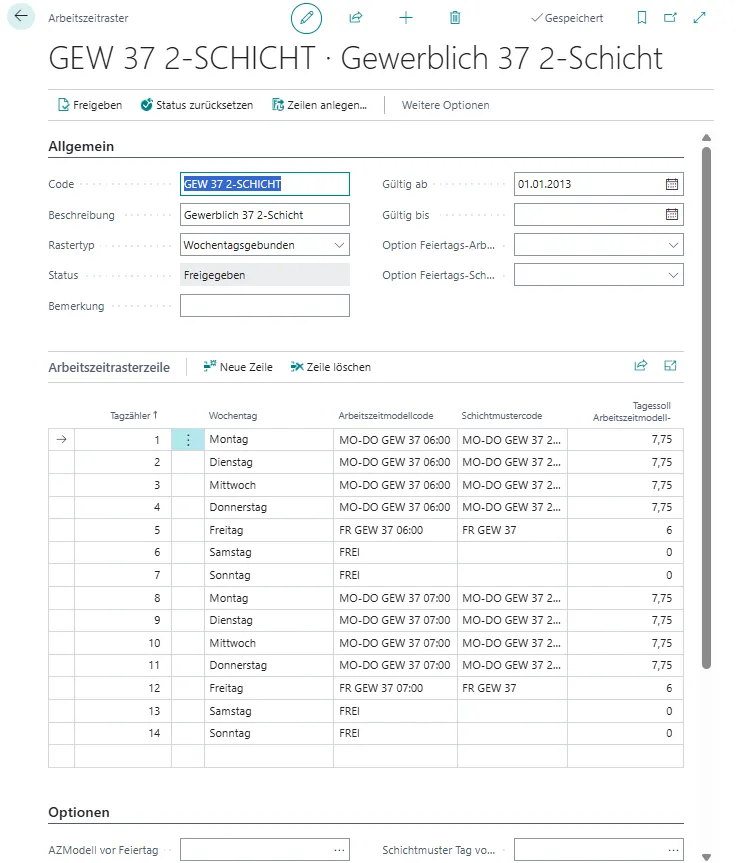755x863 pixels.
Task: Click Freigeben action
Action: tap(90, 105)
